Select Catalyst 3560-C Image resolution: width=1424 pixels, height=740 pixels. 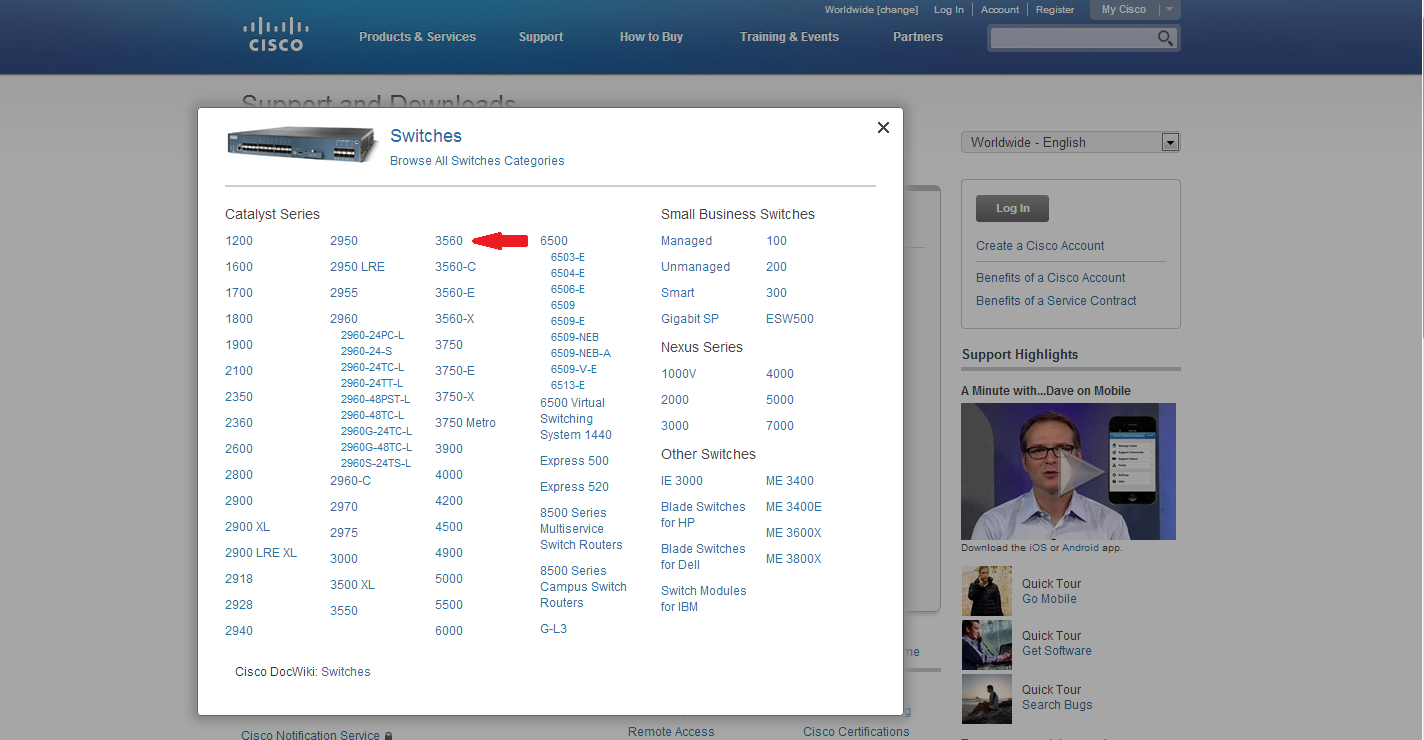[x=455, y=267]
